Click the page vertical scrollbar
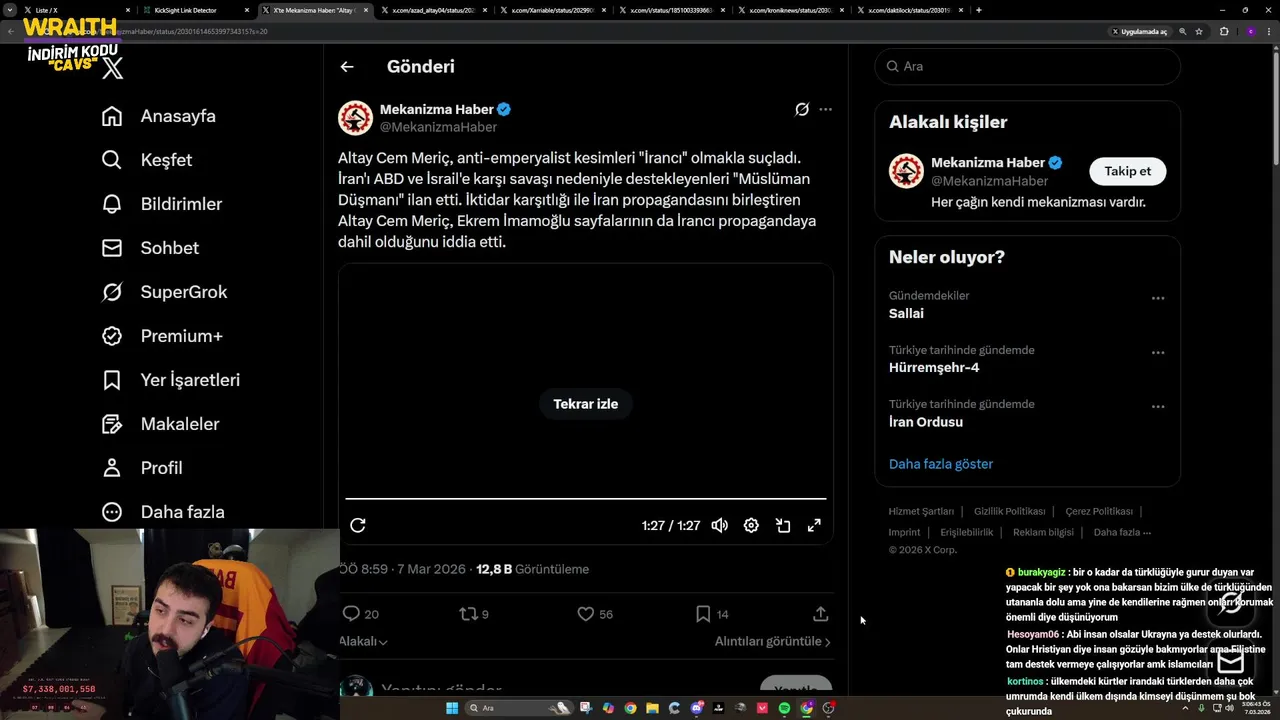Image resolution: width=1280 pixels, height=720 pixels. [1275, 110]
